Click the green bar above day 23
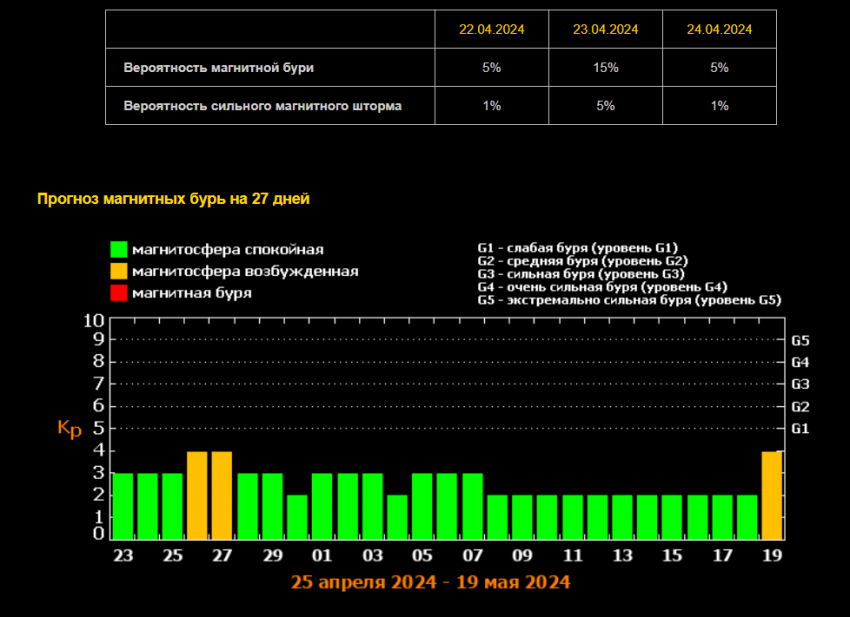850x617 pixels. (x=123, y=506)
